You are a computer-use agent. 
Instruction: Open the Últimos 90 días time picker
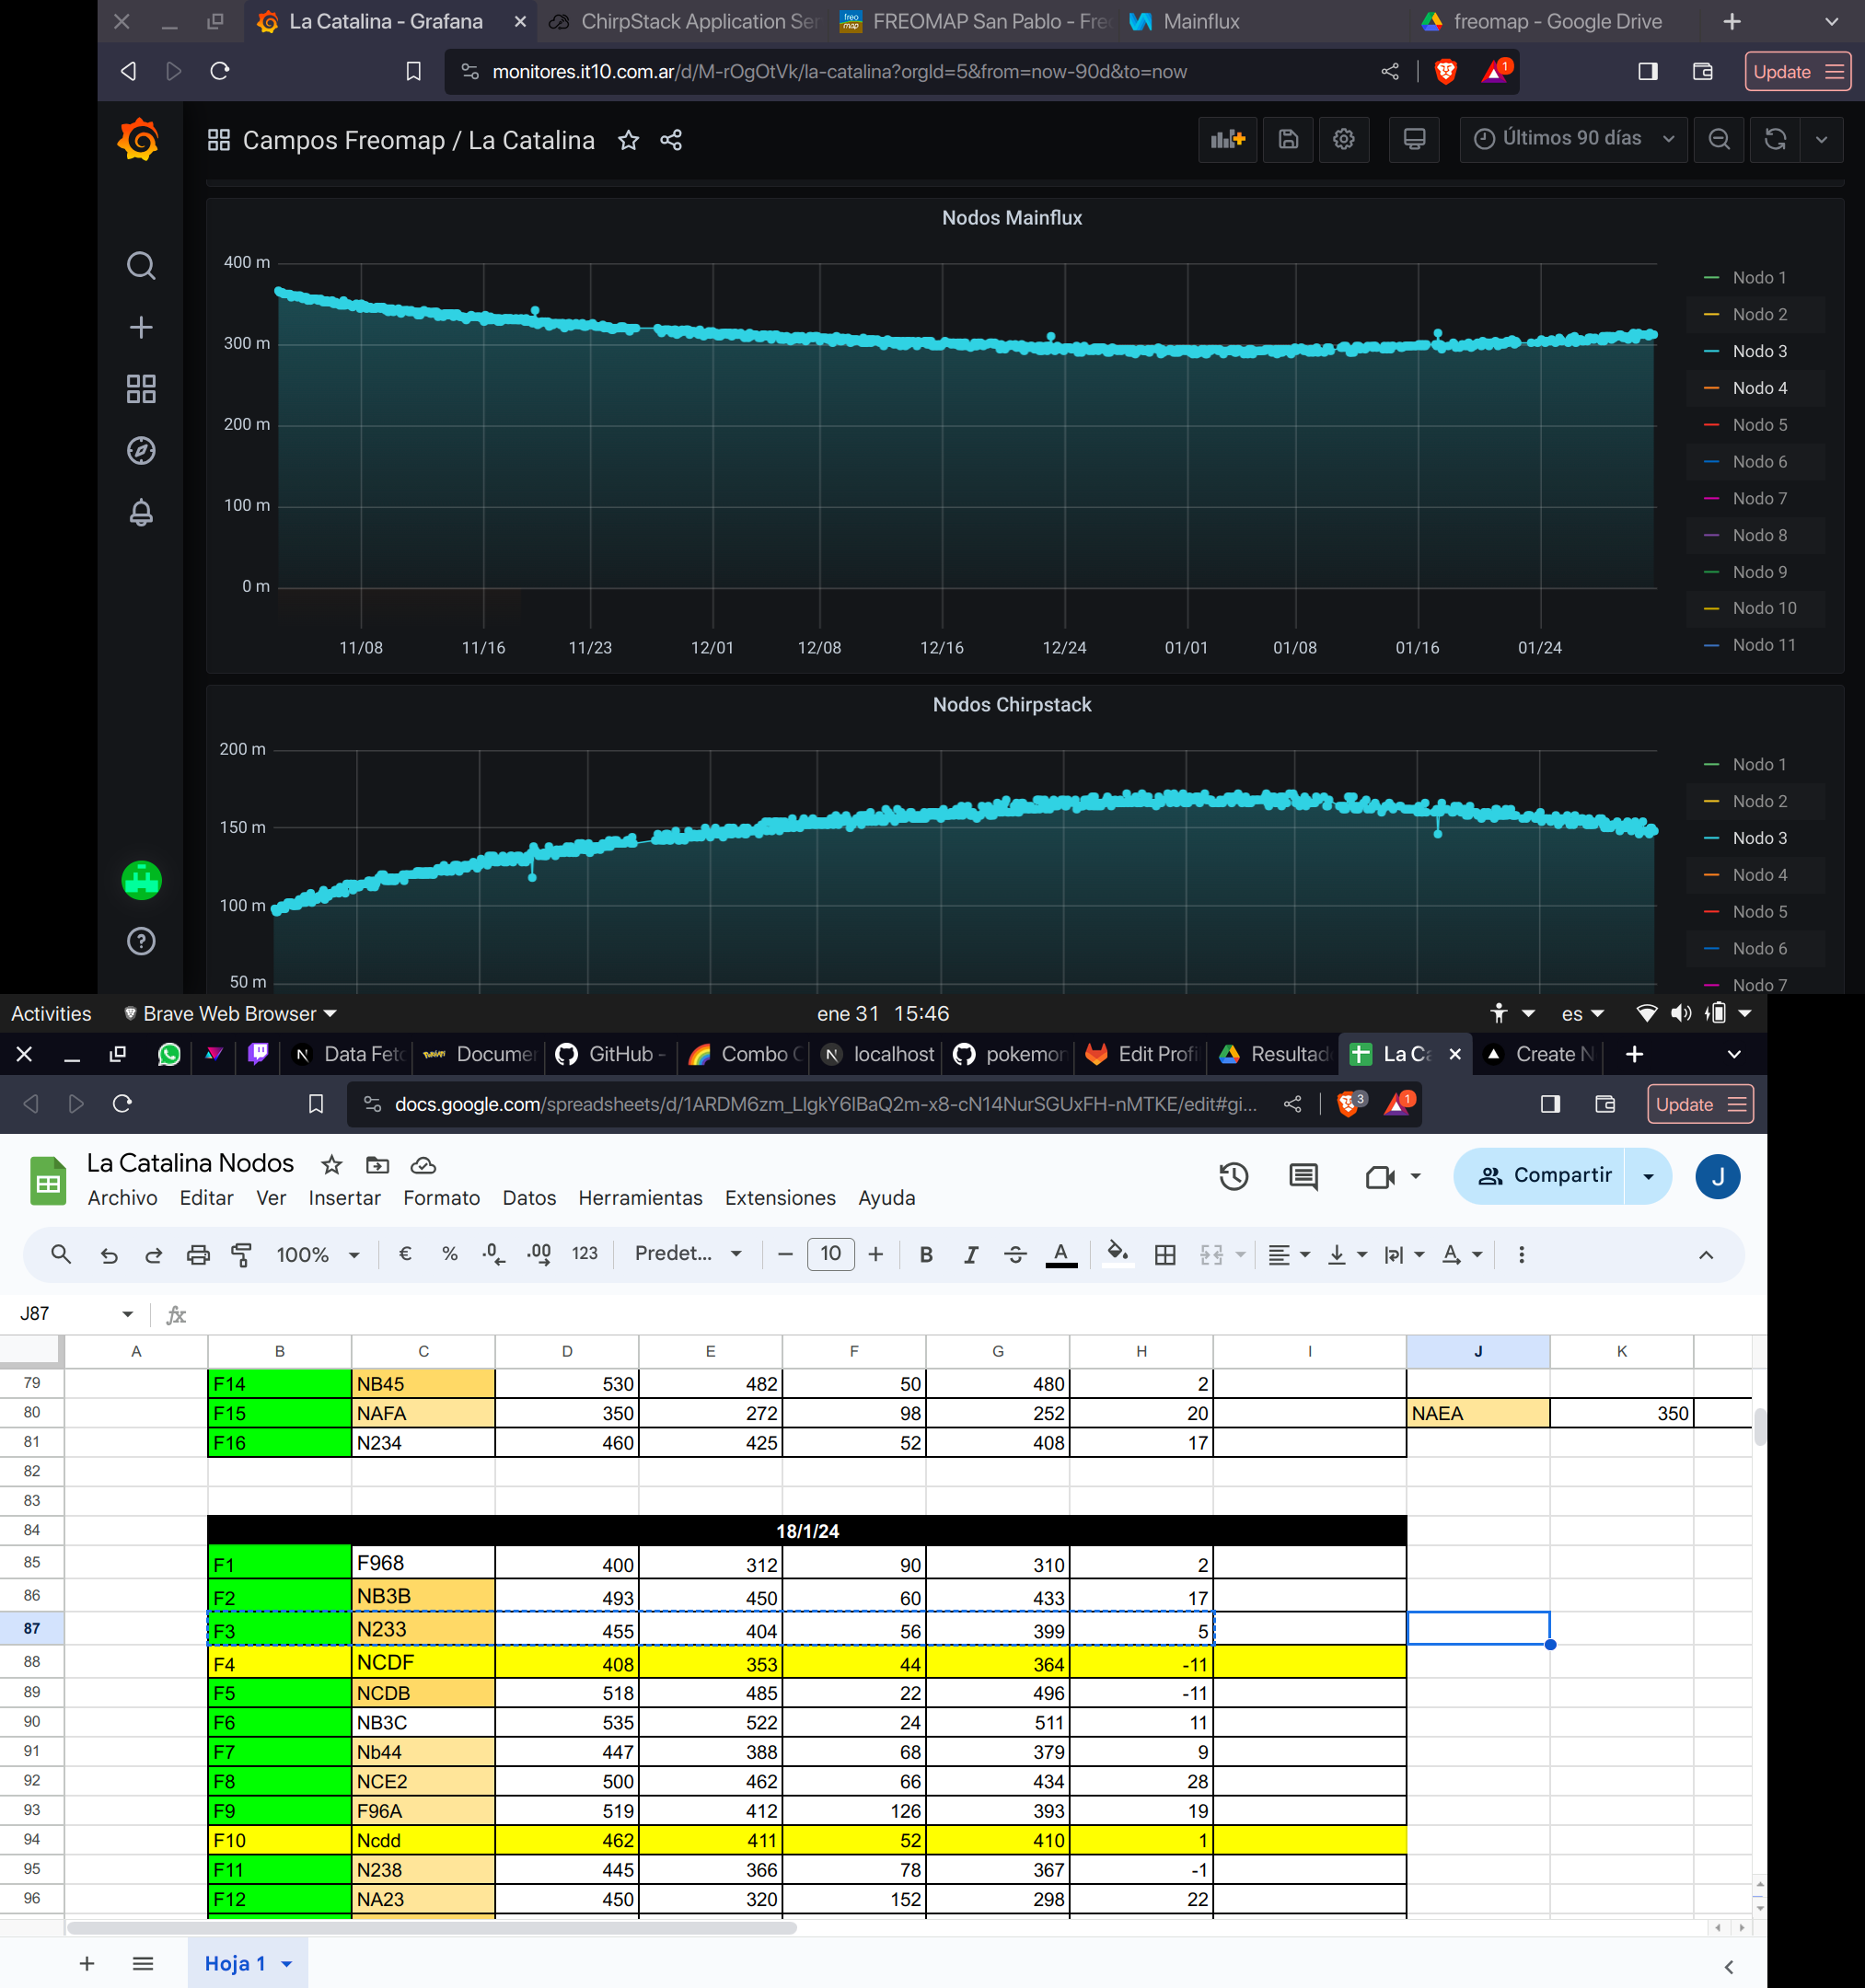[x=1573, y=139]
